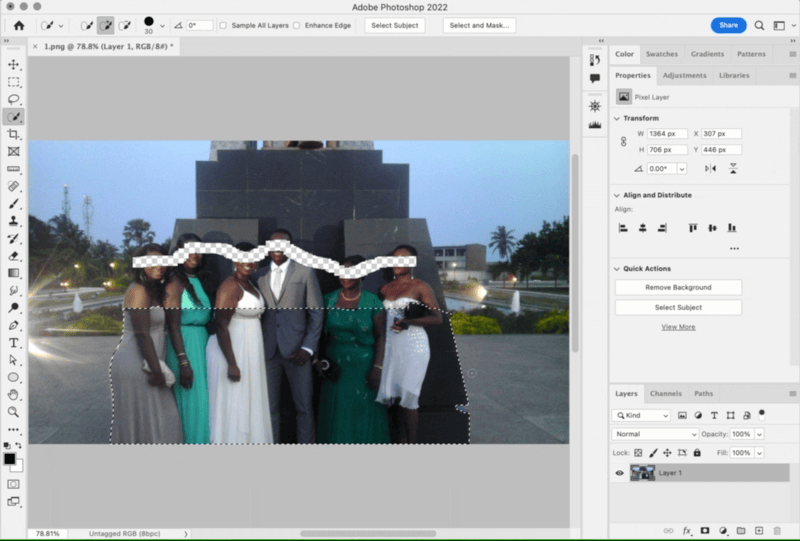
Task: Open the View More link
Action: pos(678,327)
